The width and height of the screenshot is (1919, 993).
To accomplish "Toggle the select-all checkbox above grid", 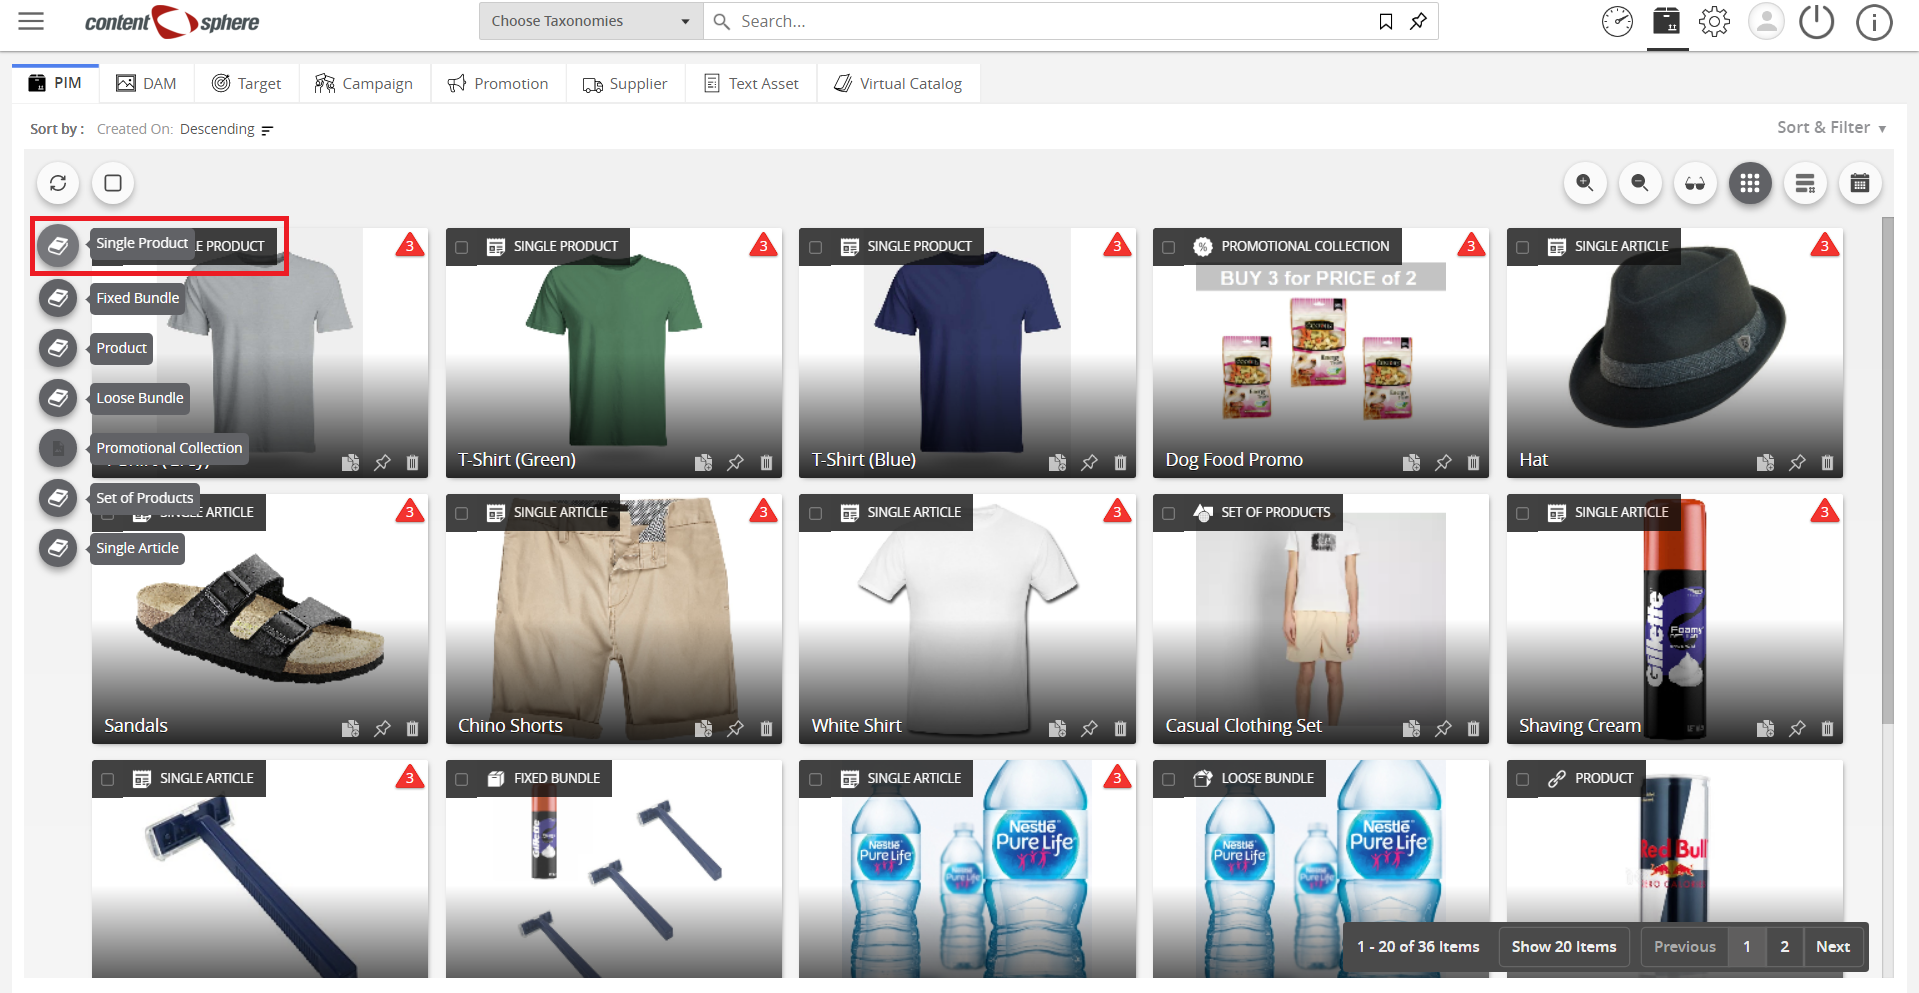I will (113, 183).
